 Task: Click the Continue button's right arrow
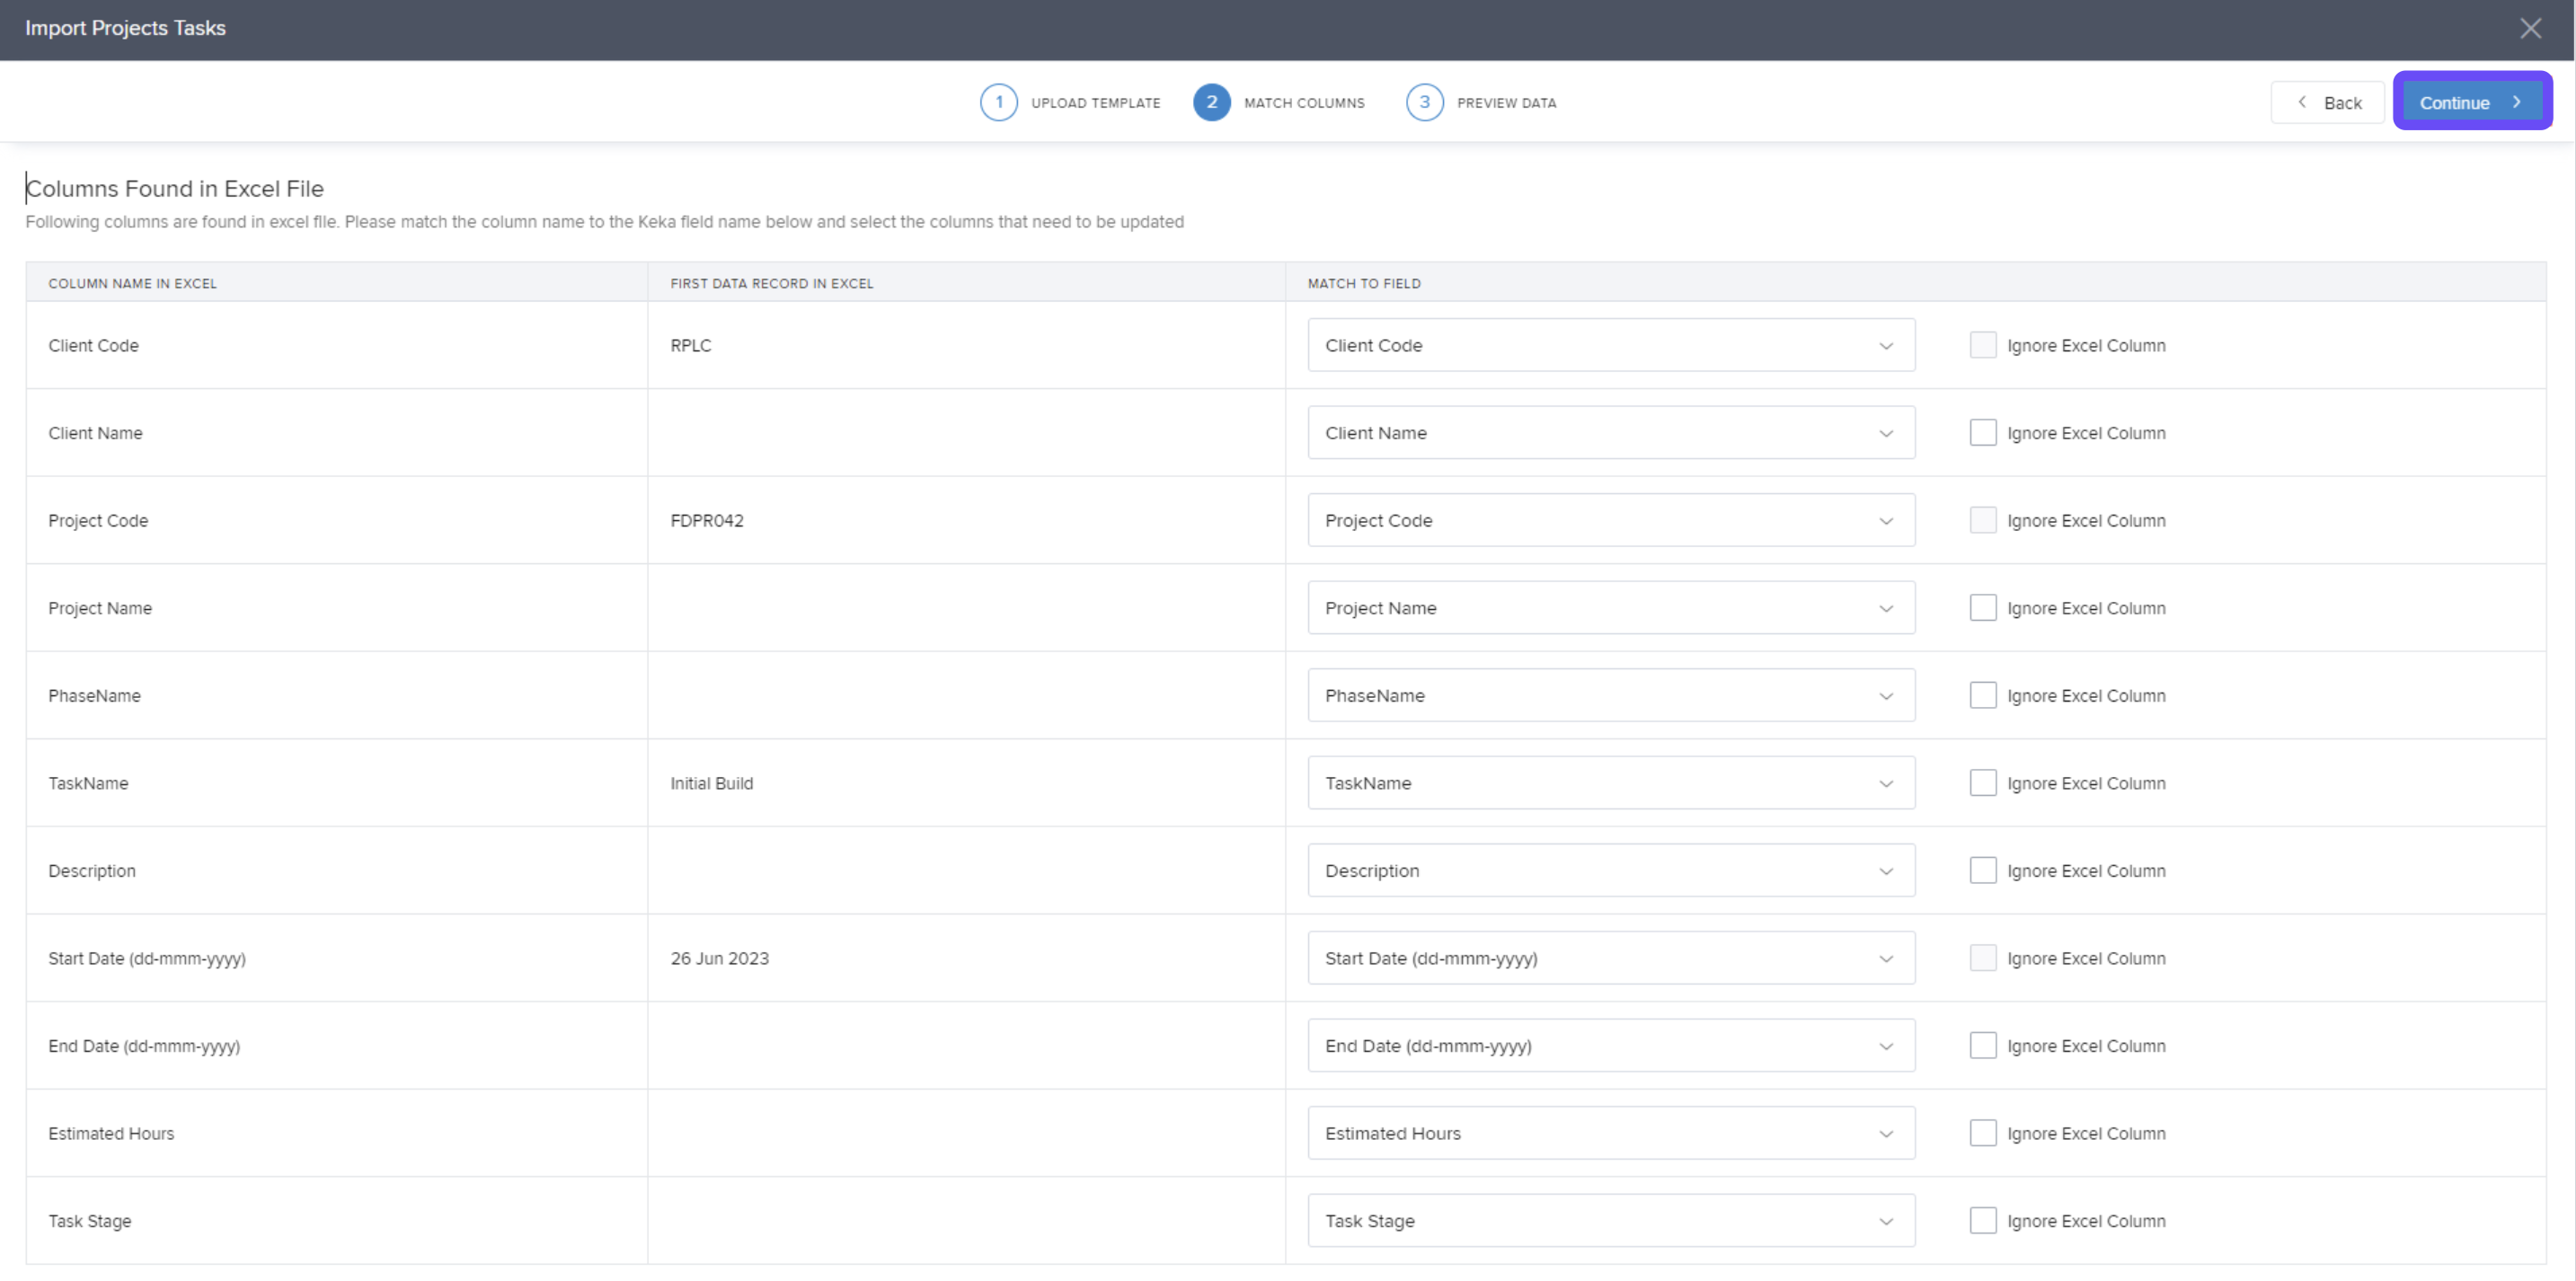click(2517, 102)
